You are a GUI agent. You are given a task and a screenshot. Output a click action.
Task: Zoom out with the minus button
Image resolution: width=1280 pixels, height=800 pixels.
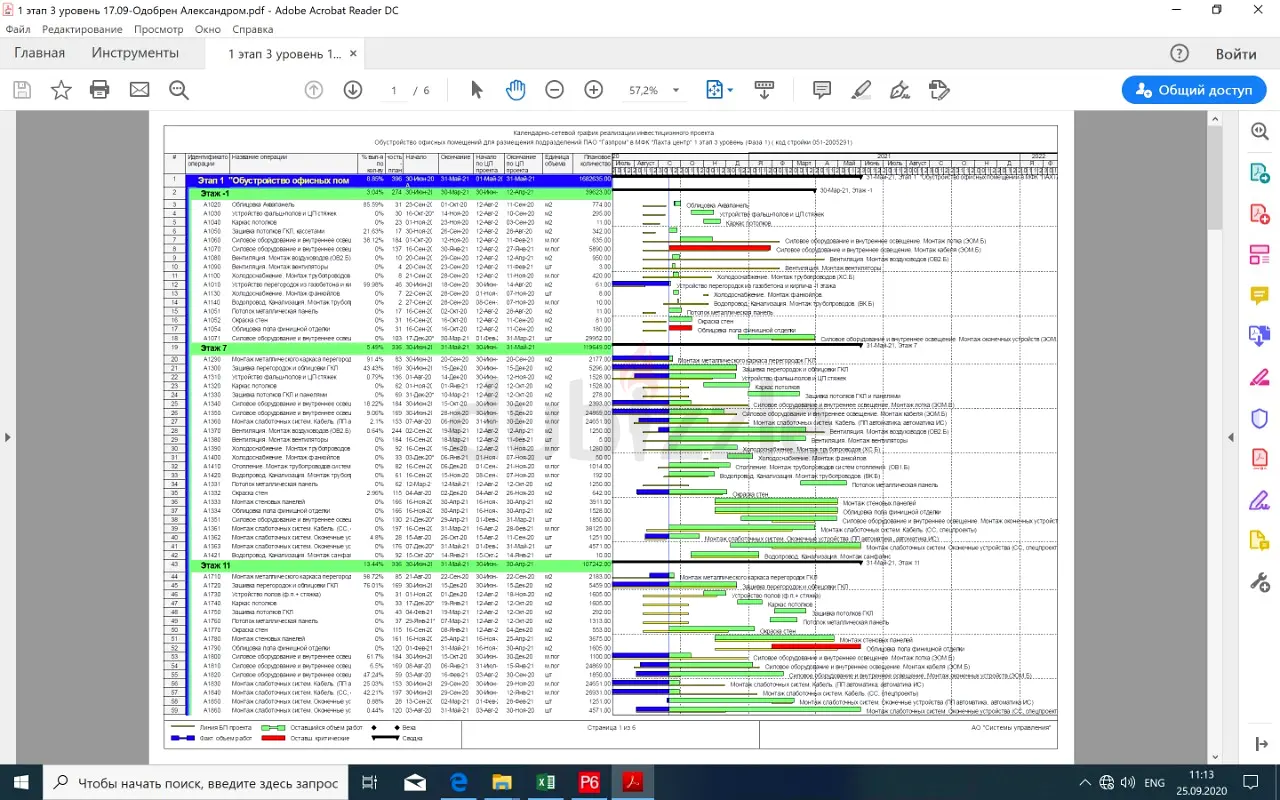555,90
